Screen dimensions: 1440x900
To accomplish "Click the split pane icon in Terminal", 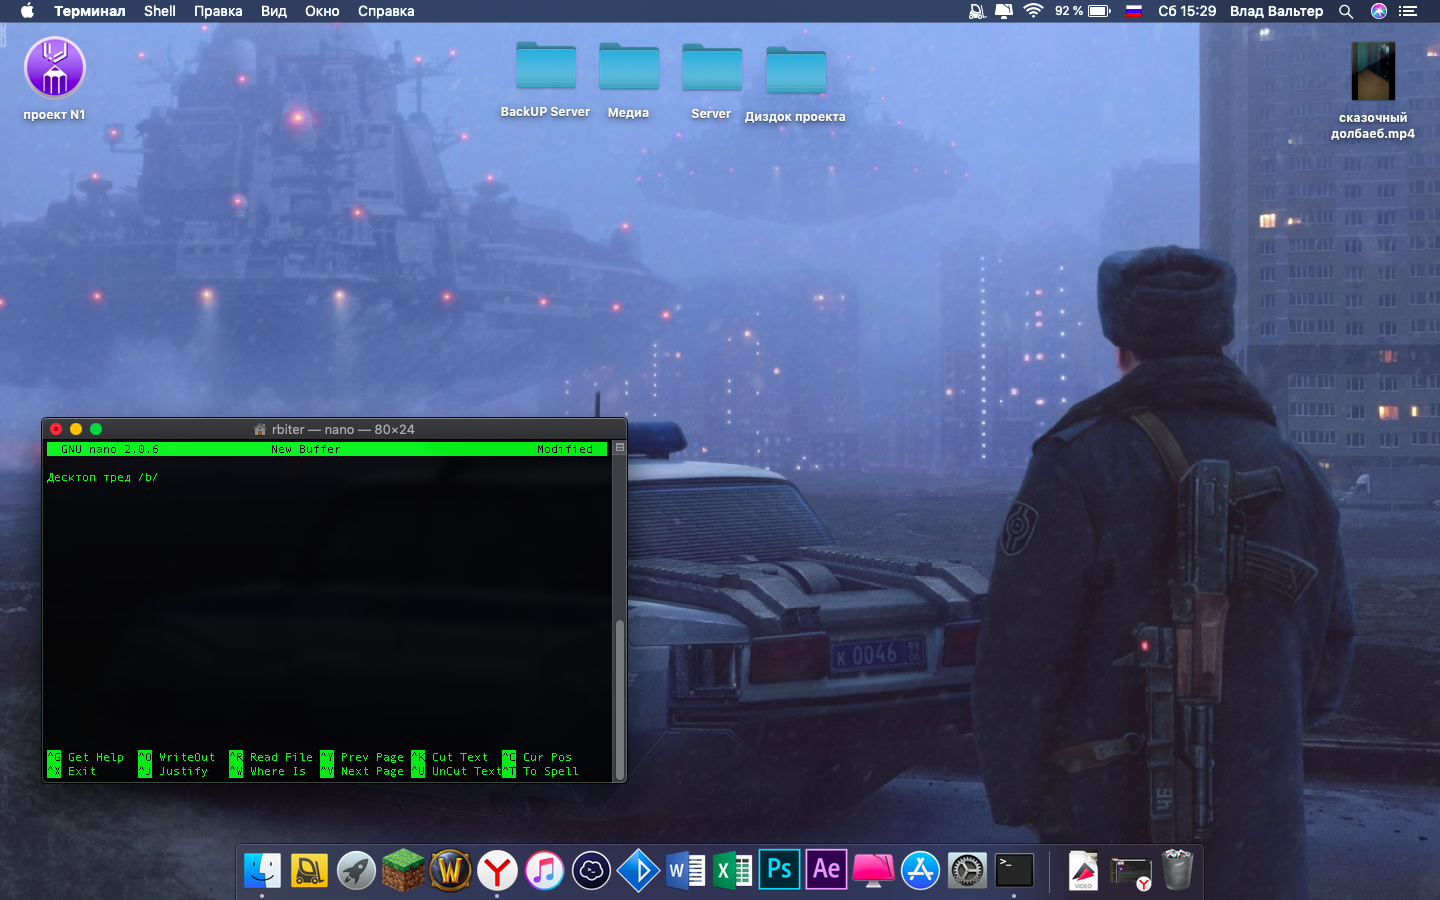I will (x=620, y=448).
